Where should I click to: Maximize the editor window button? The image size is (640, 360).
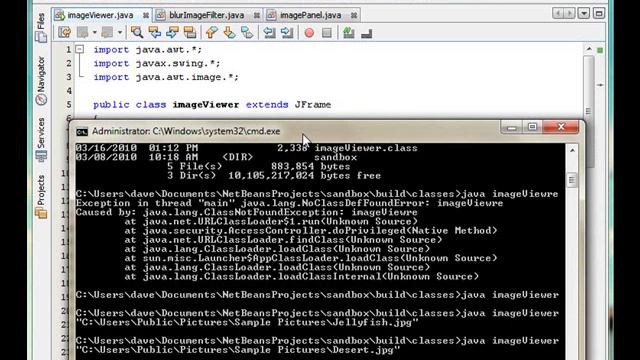599,13
